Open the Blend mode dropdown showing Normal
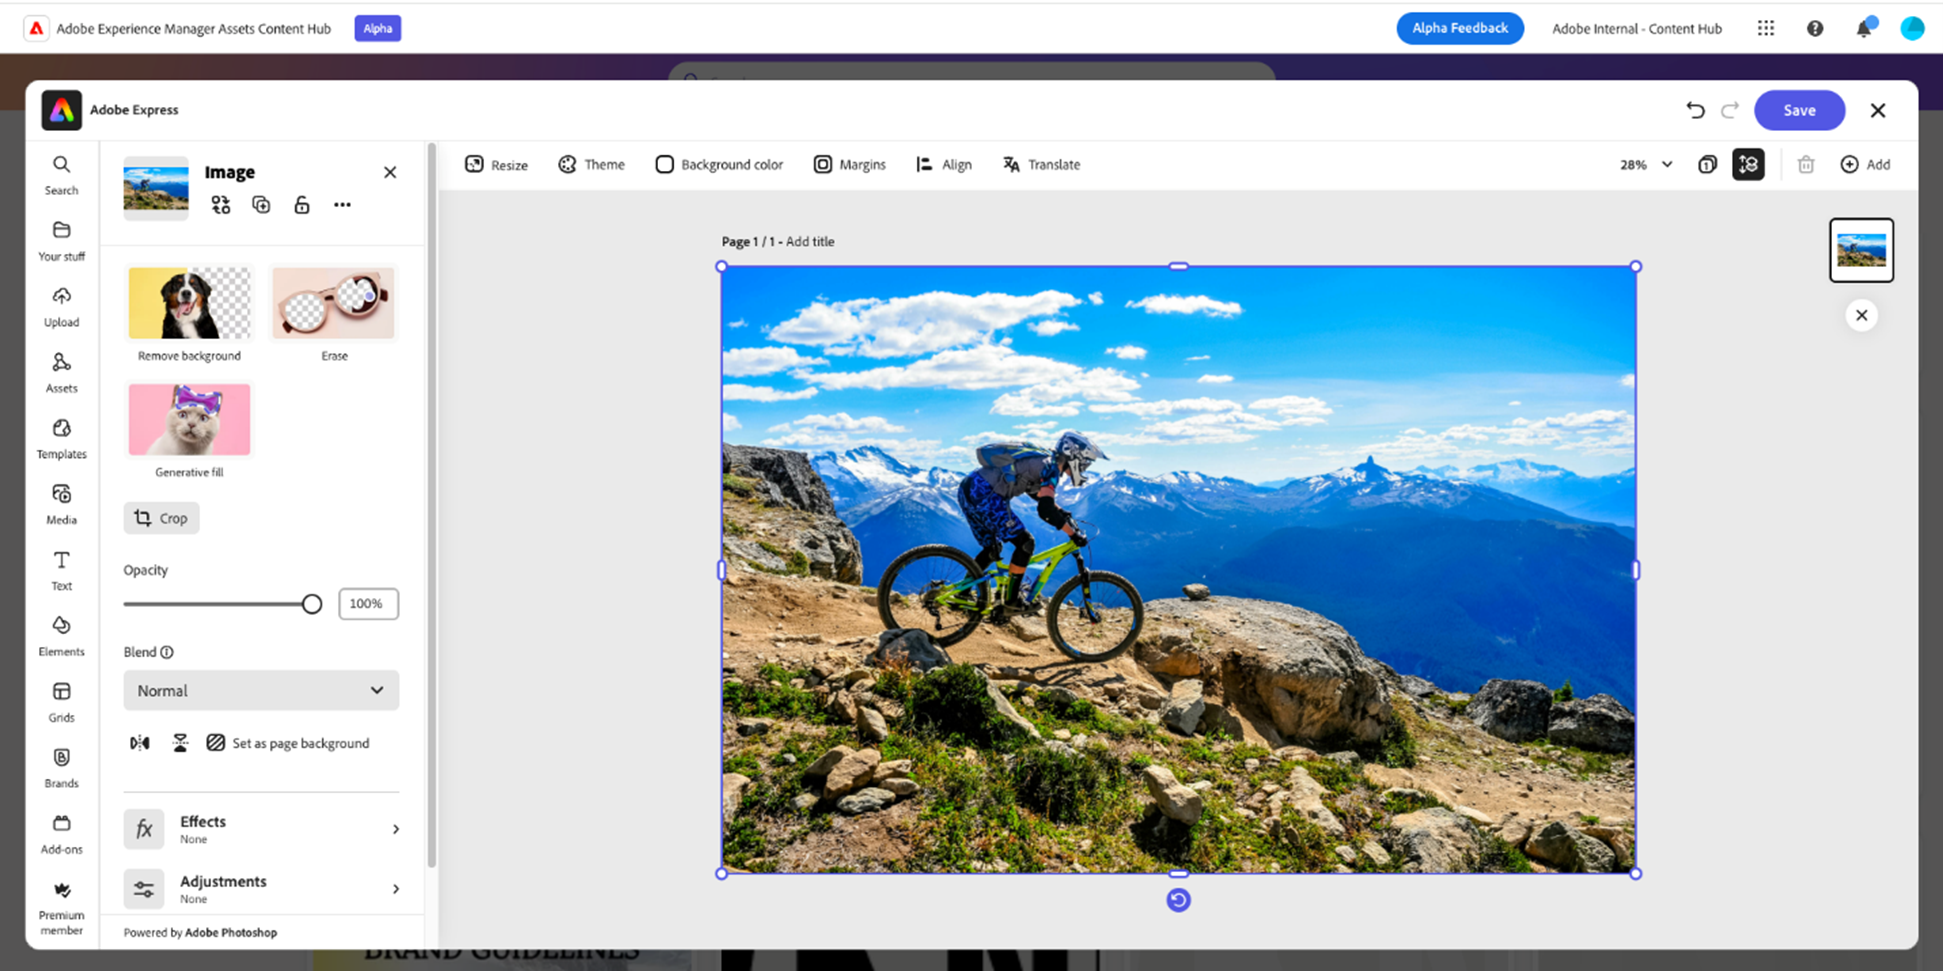The image size is (1943, 971). 260,690
